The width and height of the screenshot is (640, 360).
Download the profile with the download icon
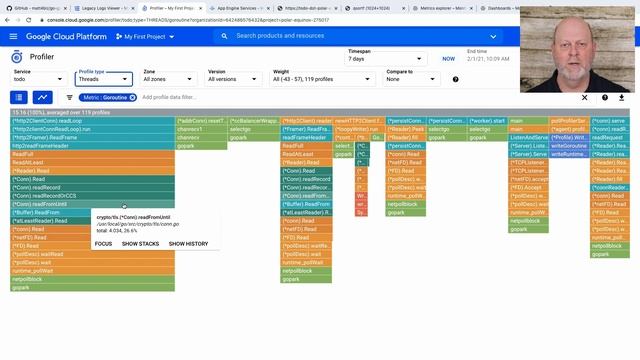tap(621, 98)
